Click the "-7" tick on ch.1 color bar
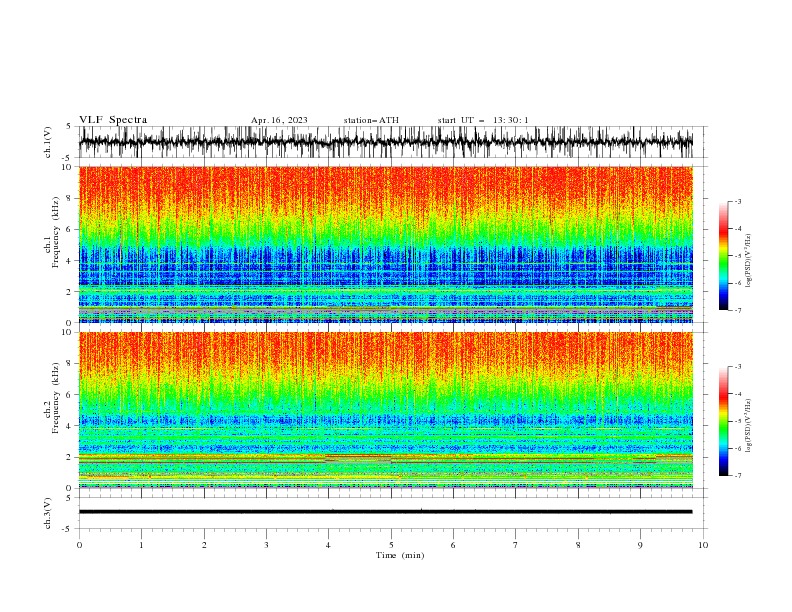Screen dimensions: 792x612 tap(738, 310)
